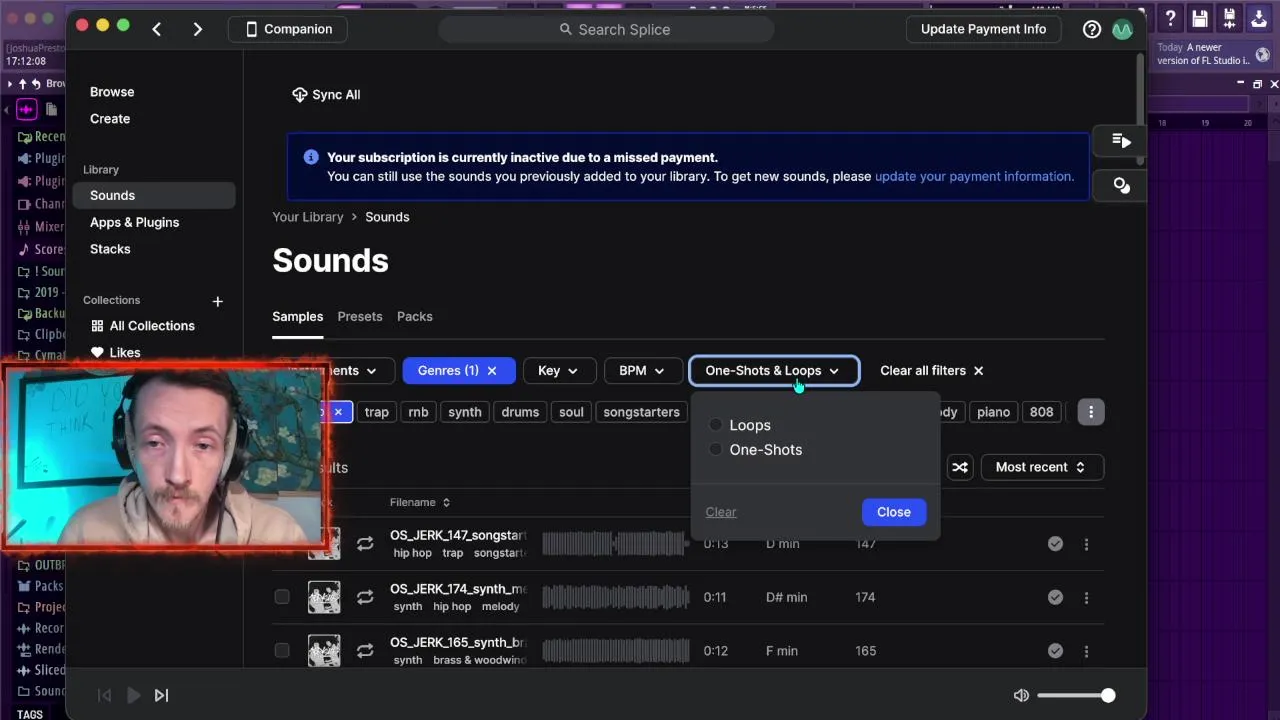Screen dimensions: 1280x720
Task: Follow the update your payment information link
Action: pyautogui.click(x=974, y=176)
